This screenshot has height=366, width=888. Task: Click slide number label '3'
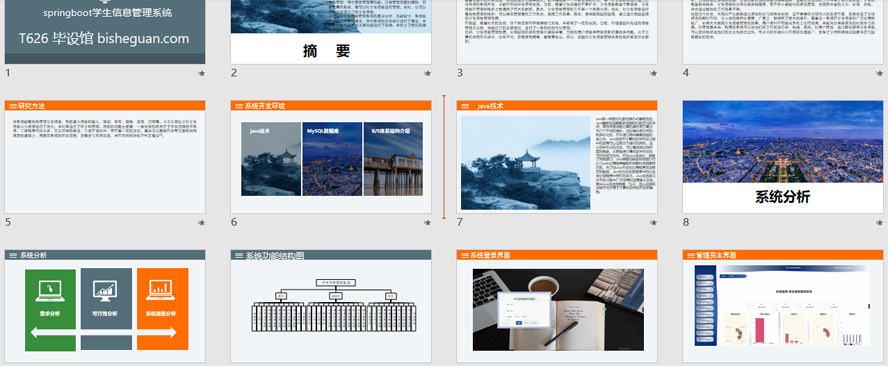point(459,73)
